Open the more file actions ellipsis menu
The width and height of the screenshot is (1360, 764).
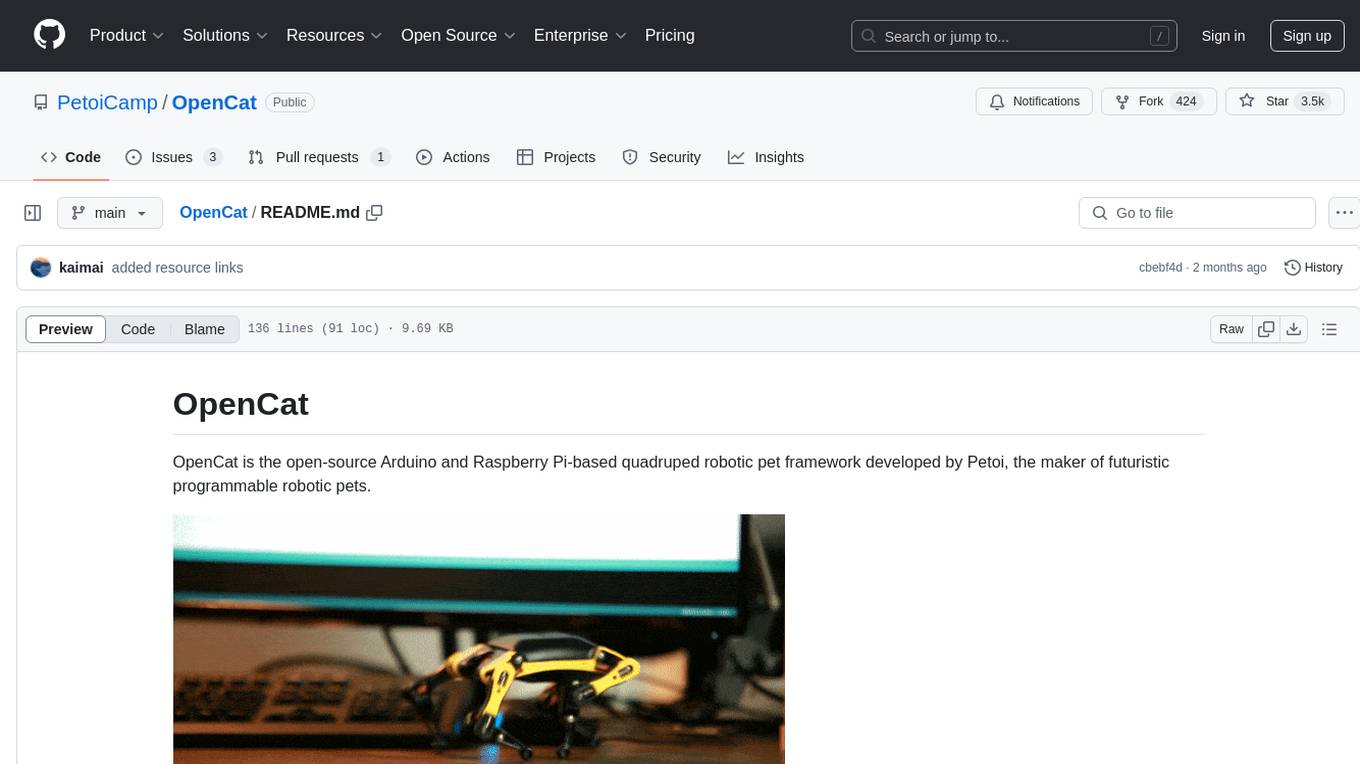coord(1345,213)
